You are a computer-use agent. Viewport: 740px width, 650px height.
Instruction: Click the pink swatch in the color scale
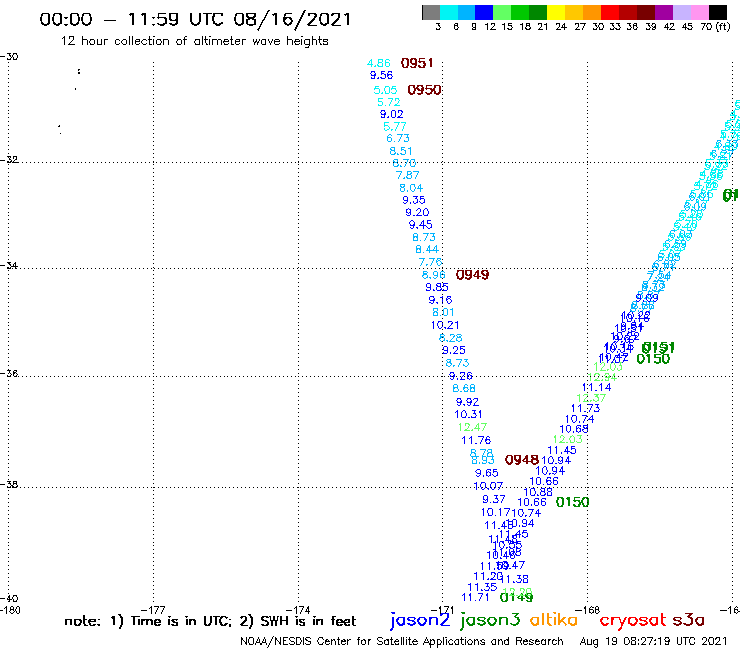(x=700, y=12)
